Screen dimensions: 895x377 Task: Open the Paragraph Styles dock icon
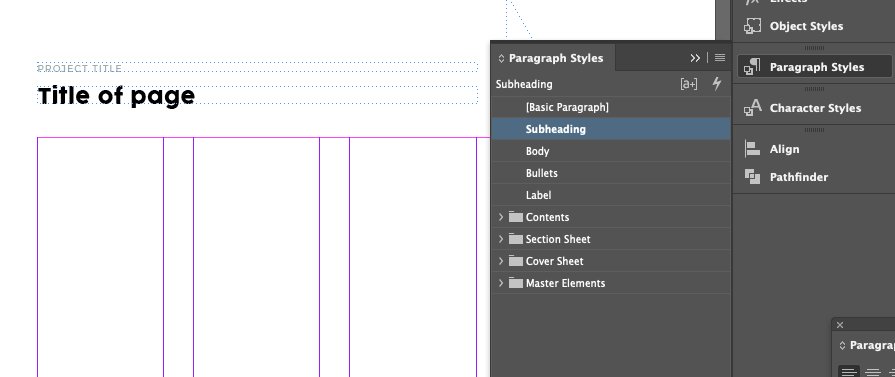tap(753, 67)
